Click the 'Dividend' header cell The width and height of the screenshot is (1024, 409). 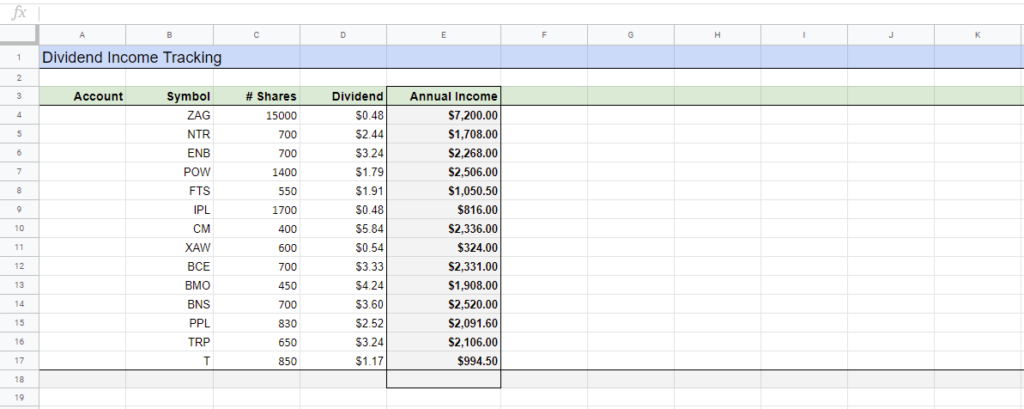click(344, 97)
